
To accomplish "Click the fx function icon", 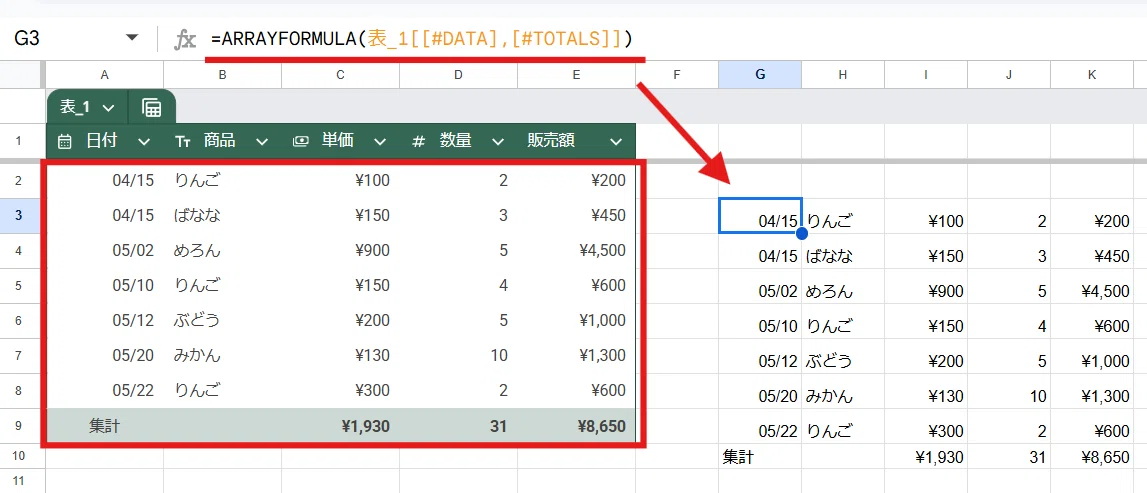I will (185, 39).
